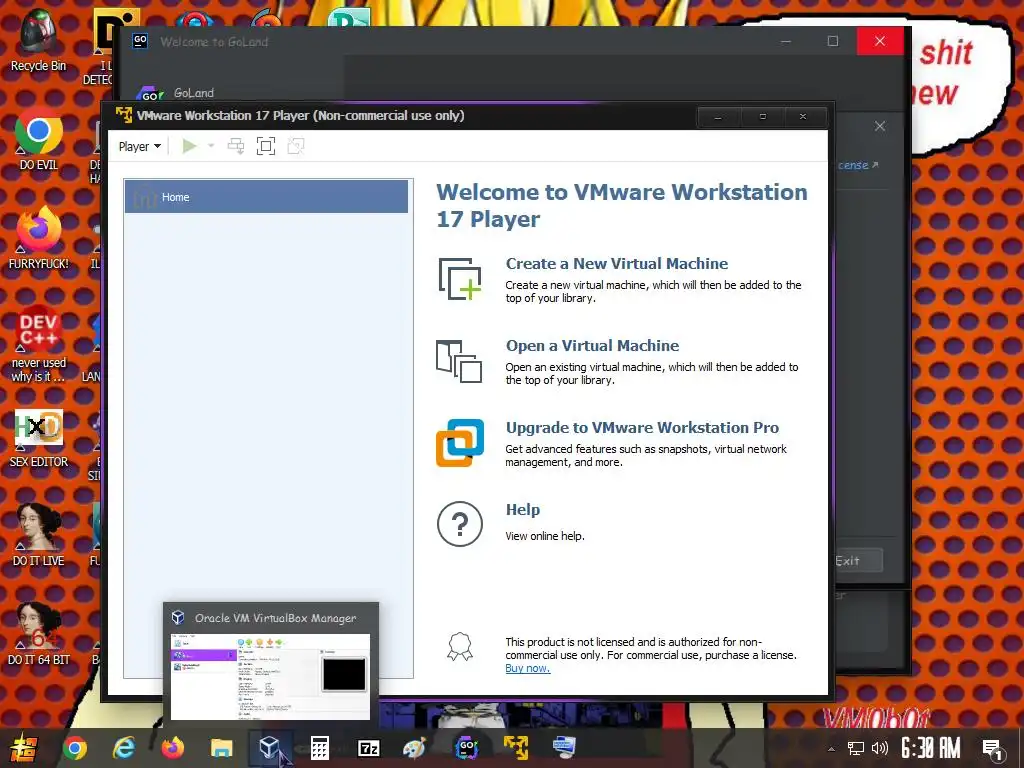The height and width of the screenshot is (768, 1024).
Task: Open Recycle Bin on desktop
Action: click(x=38, y=40)
